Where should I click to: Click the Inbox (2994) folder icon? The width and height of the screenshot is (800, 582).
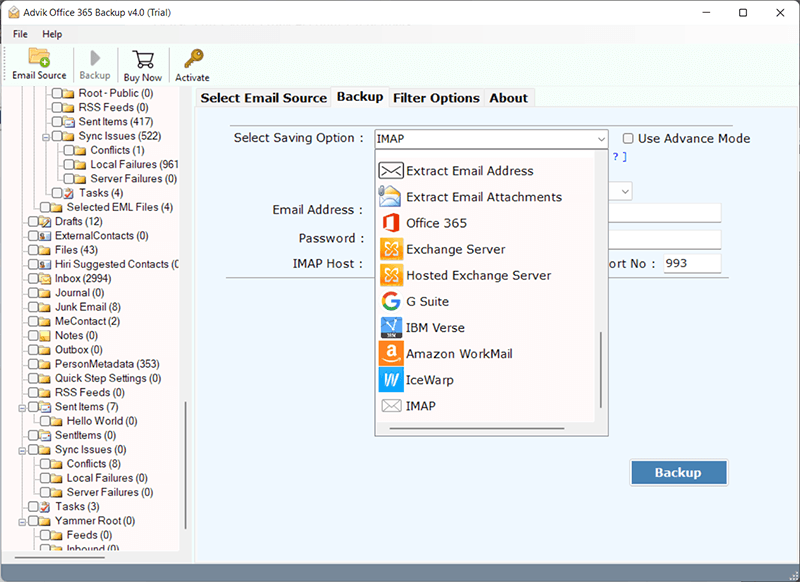point(45,279)
